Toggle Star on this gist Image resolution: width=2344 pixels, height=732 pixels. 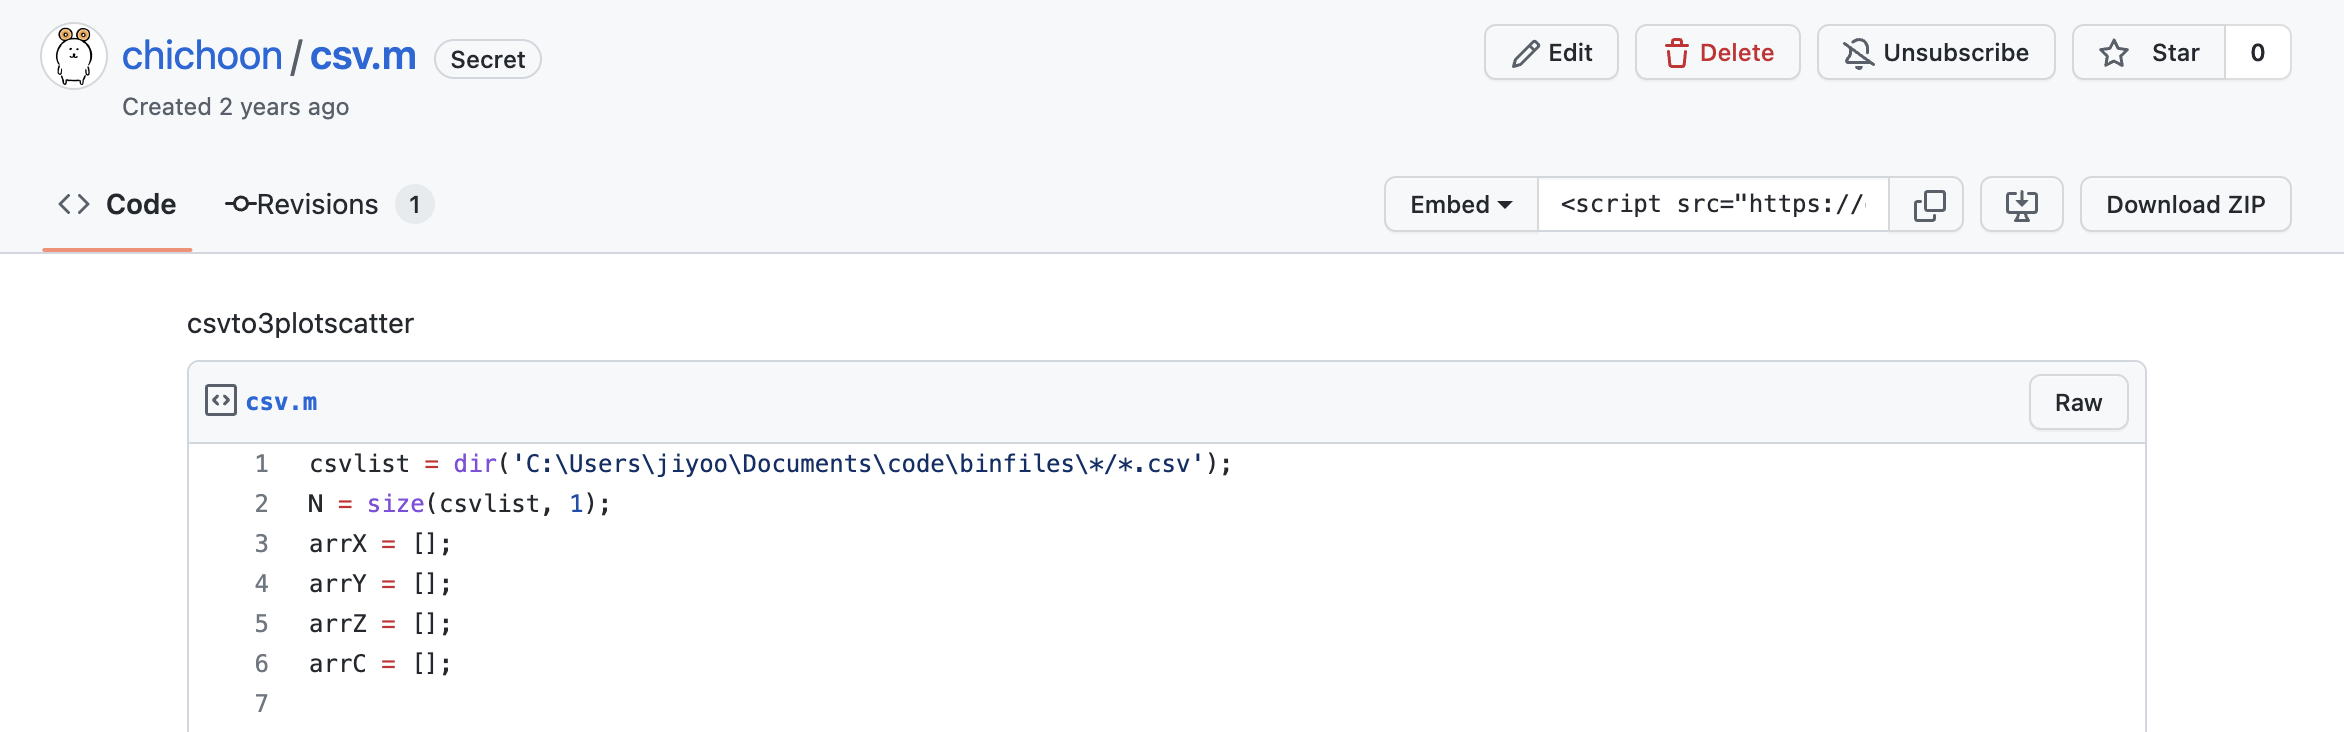[2148, 52]
